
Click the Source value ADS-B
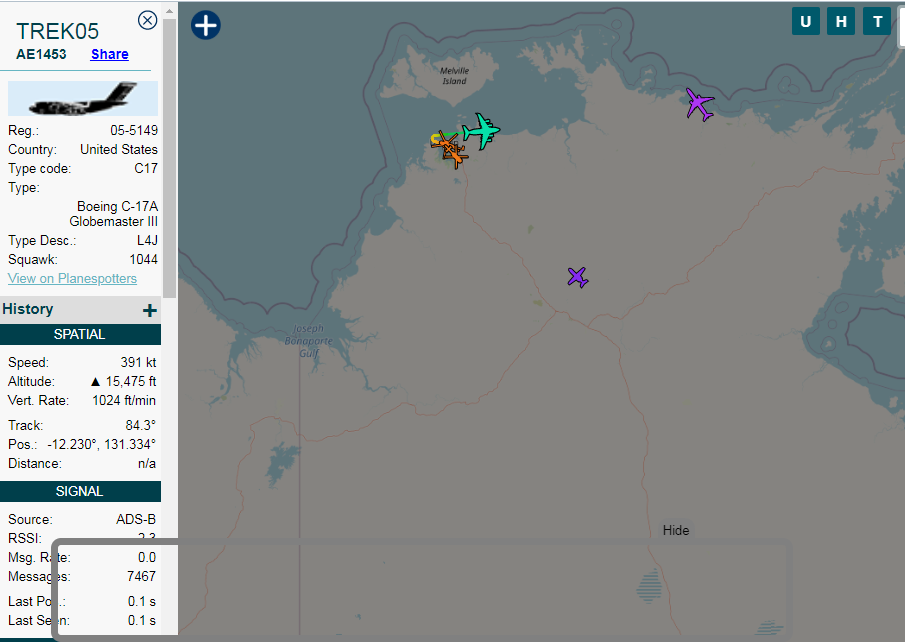(136, 520)
